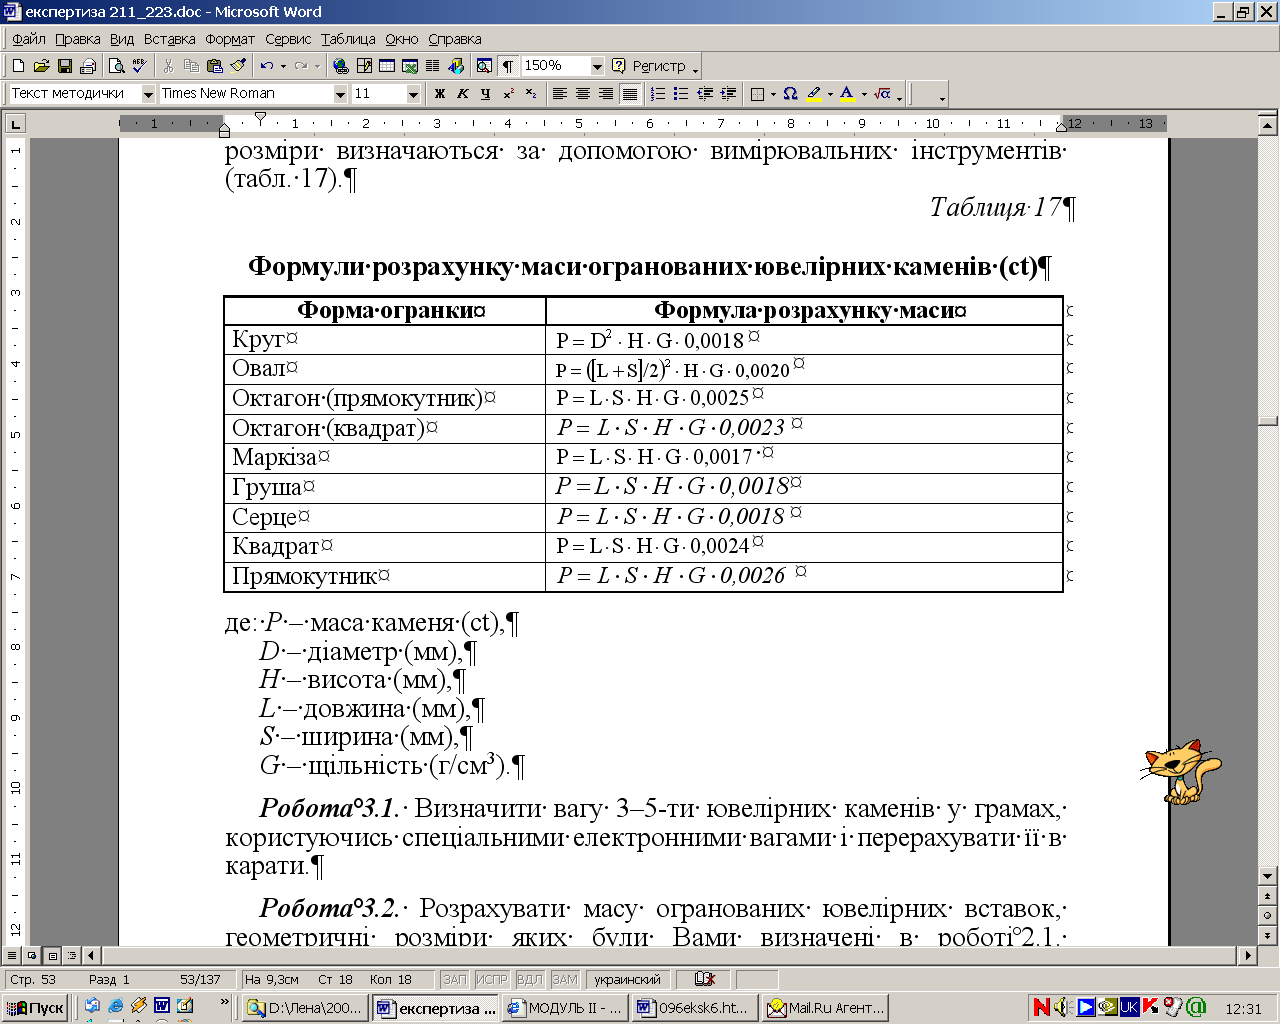Click the Outside Border icon

tap(758, 93)
